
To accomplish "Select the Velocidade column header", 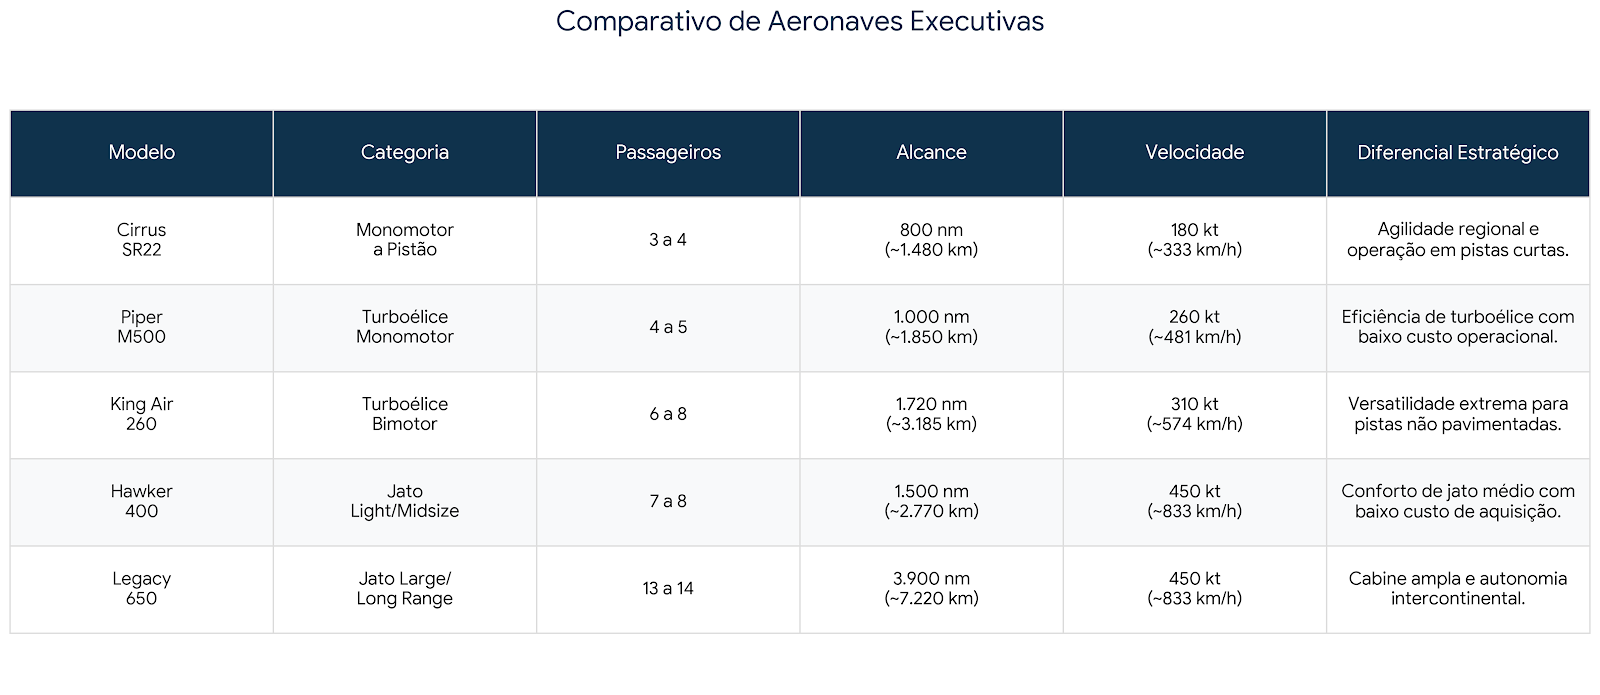I will (x=1194, y=152).
